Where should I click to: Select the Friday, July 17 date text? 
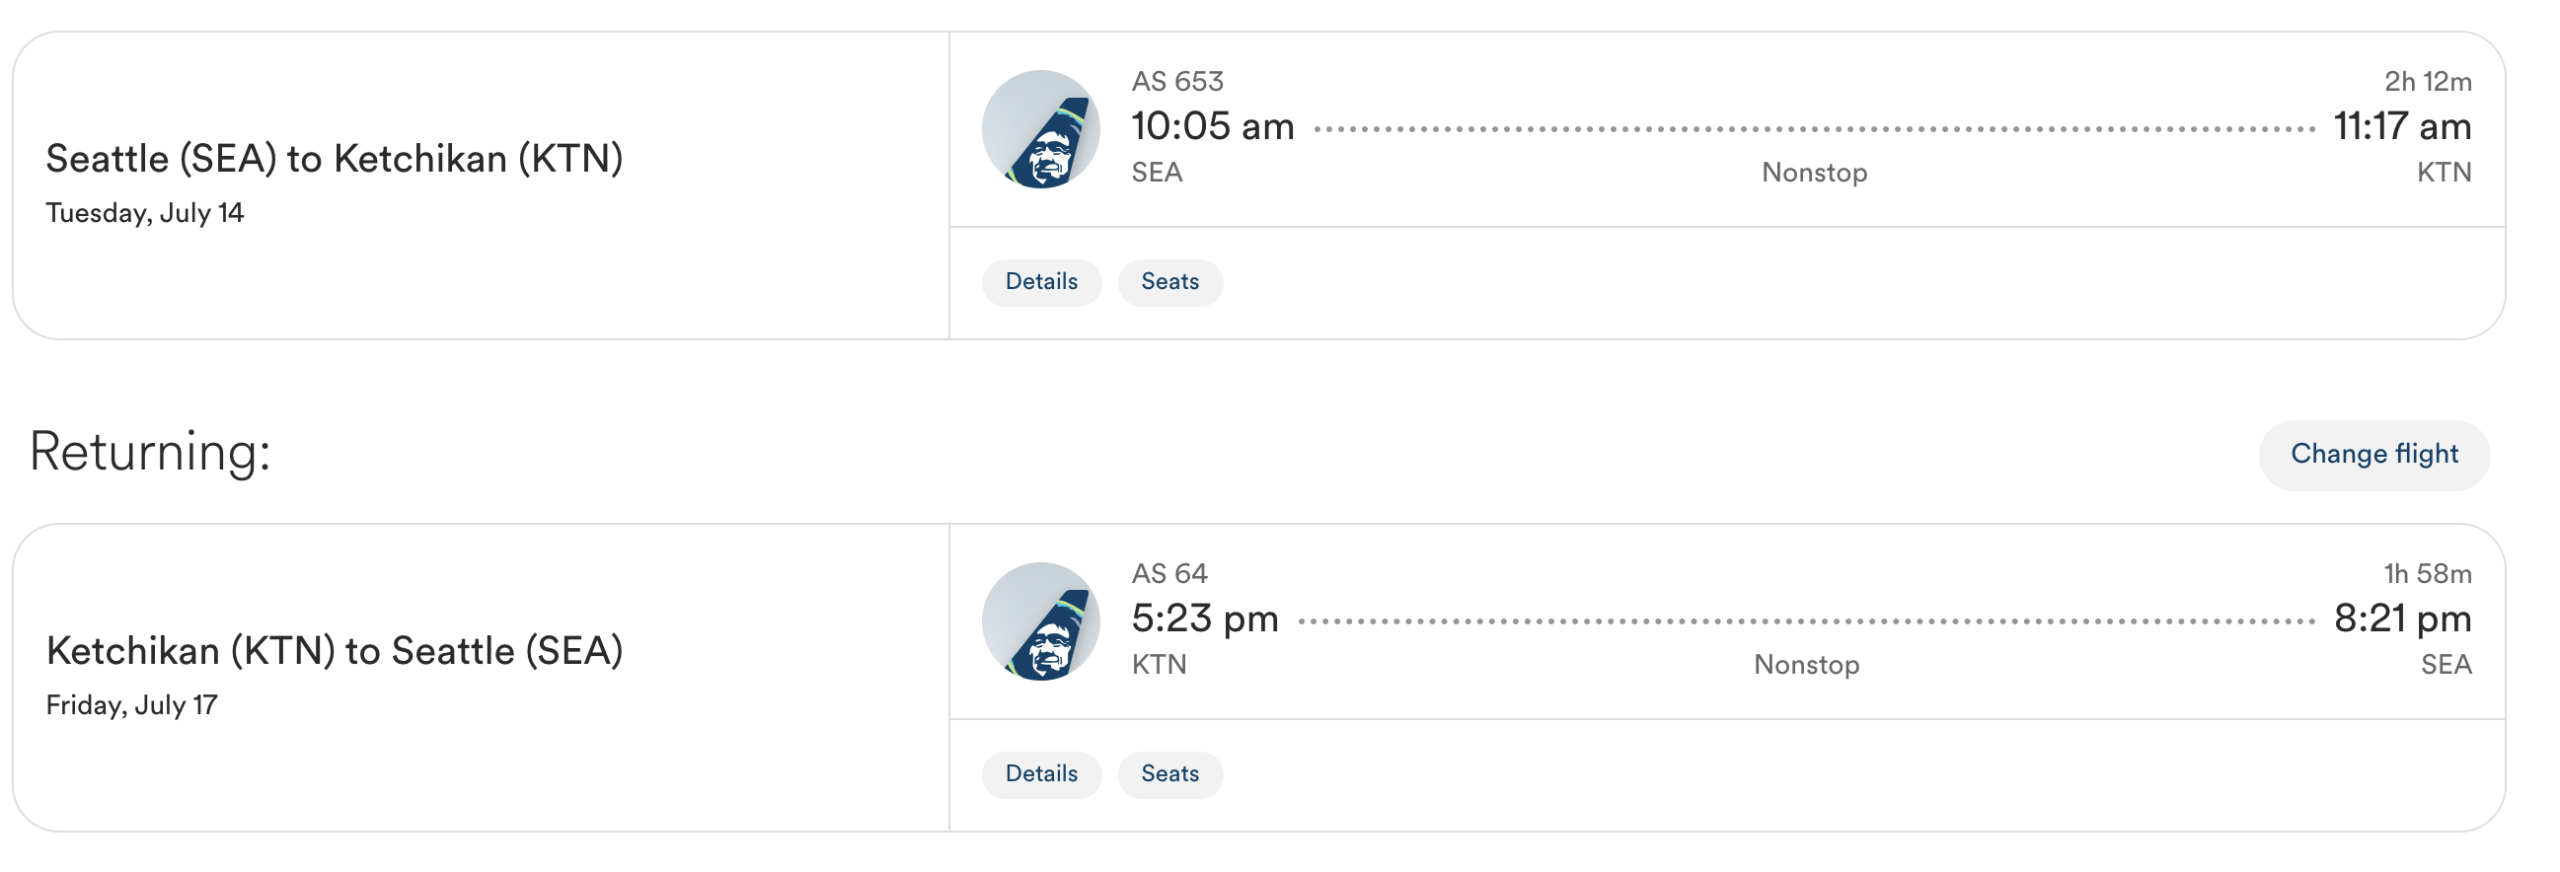click(x=132, y=705)
